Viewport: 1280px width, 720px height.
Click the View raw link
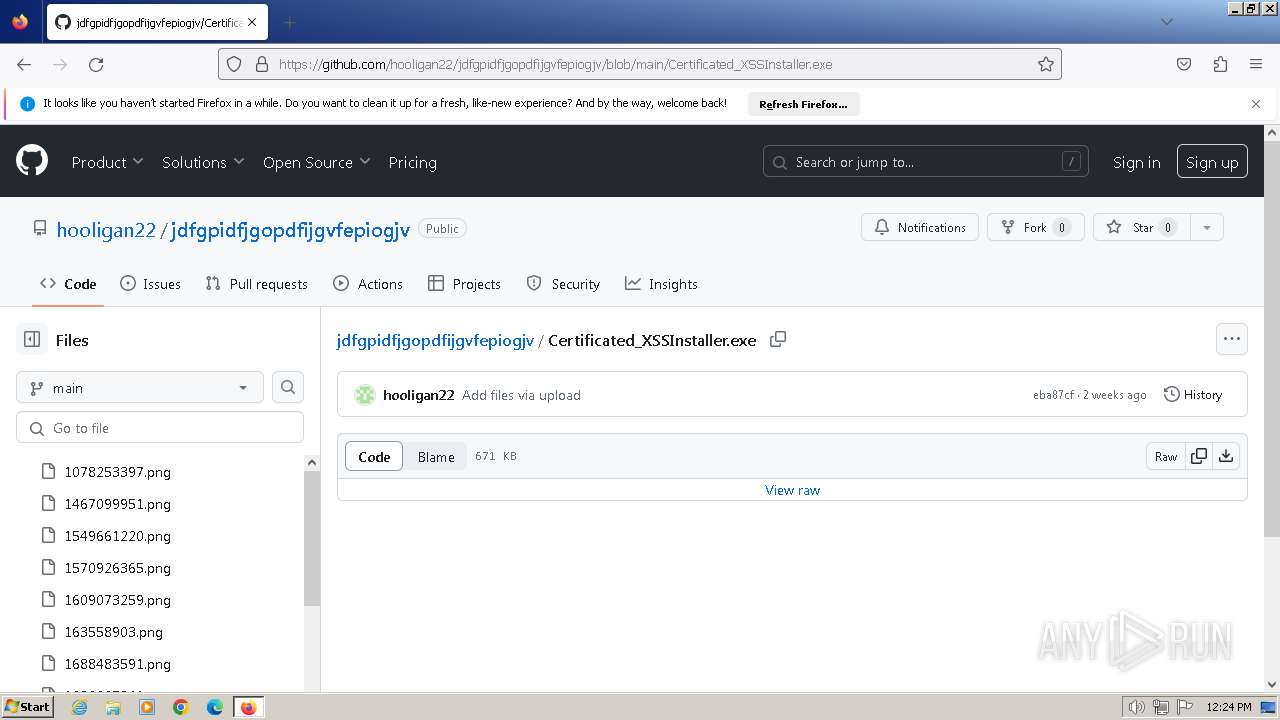point(792,490)
